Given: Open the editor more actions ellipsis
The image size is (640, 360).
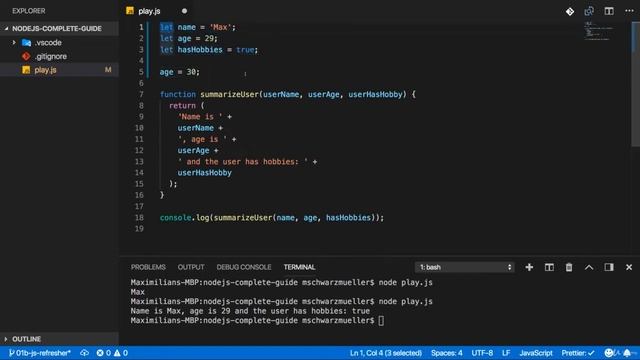Looking at the screenshot, I should point(629,11).
